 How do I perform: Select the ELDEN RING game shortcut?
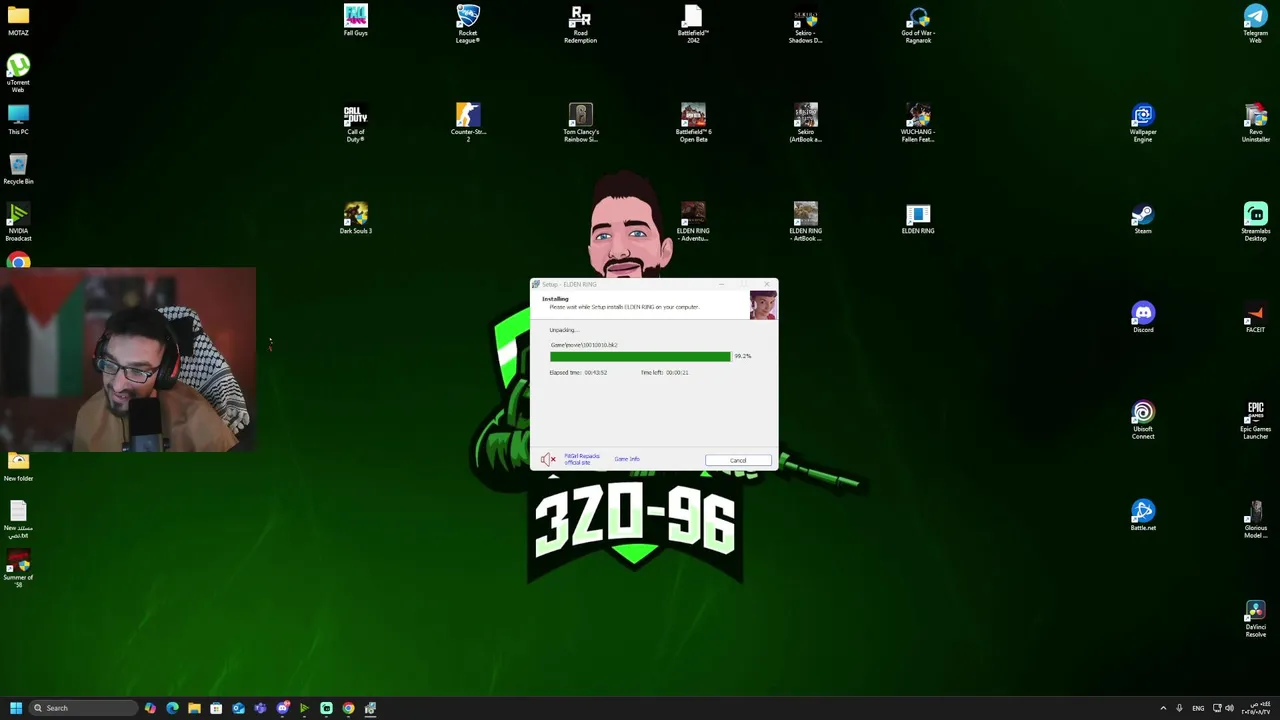[918, 219]
